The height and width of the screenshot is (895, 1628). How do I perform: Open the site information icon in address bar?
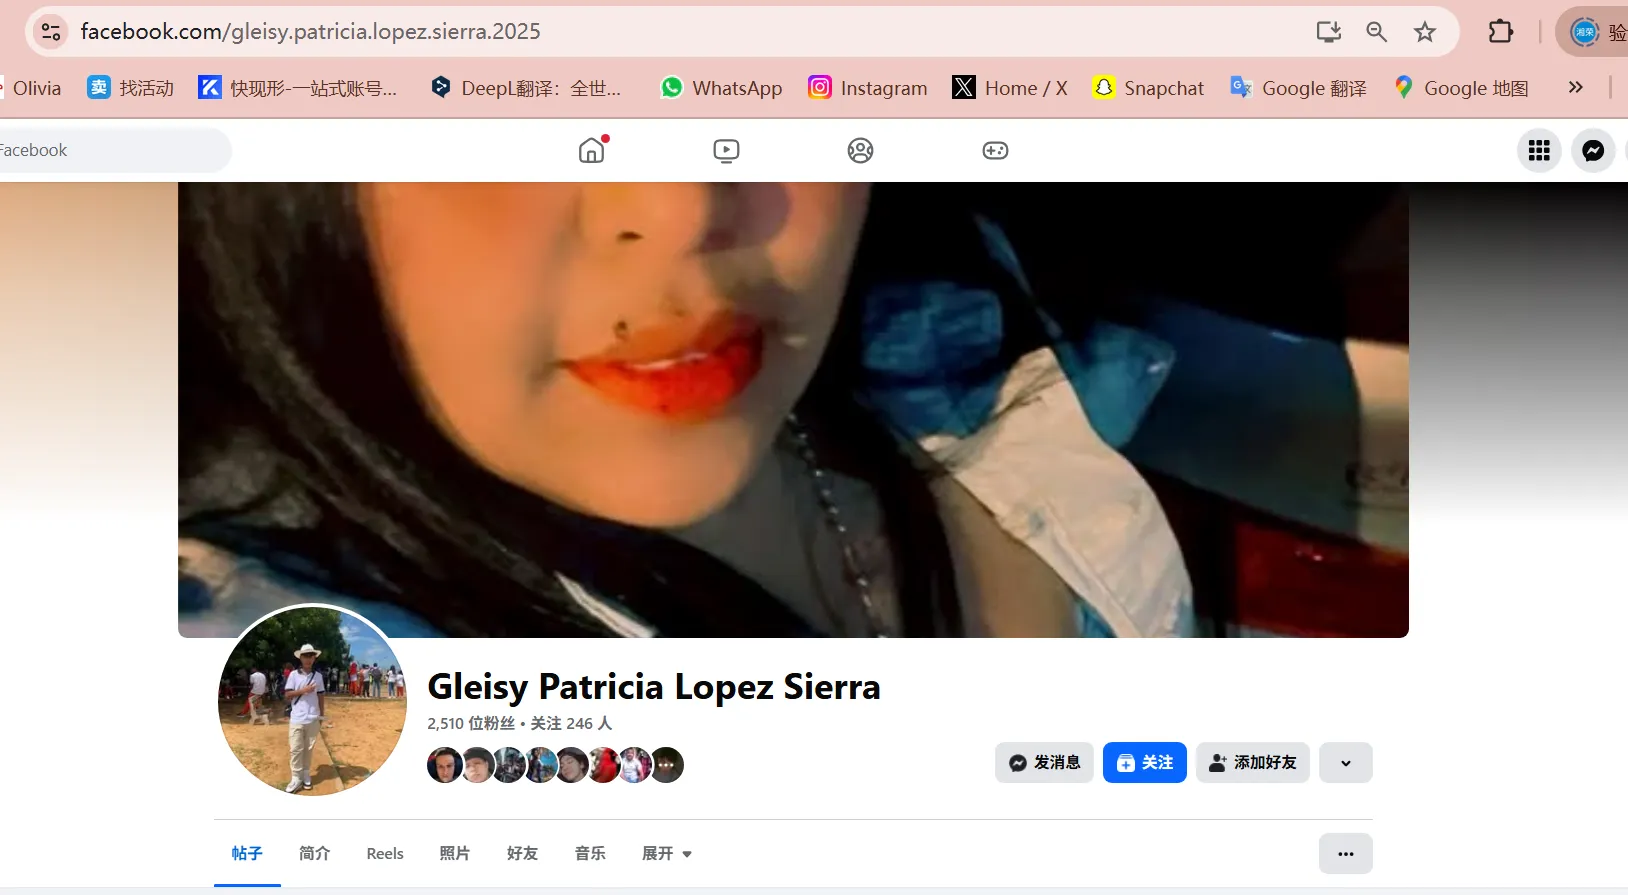click(51, 32)
